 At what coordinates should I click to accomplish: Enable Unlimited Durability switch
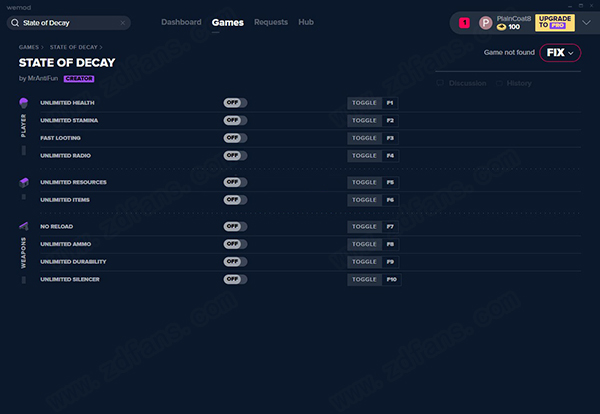click(235, 262)
